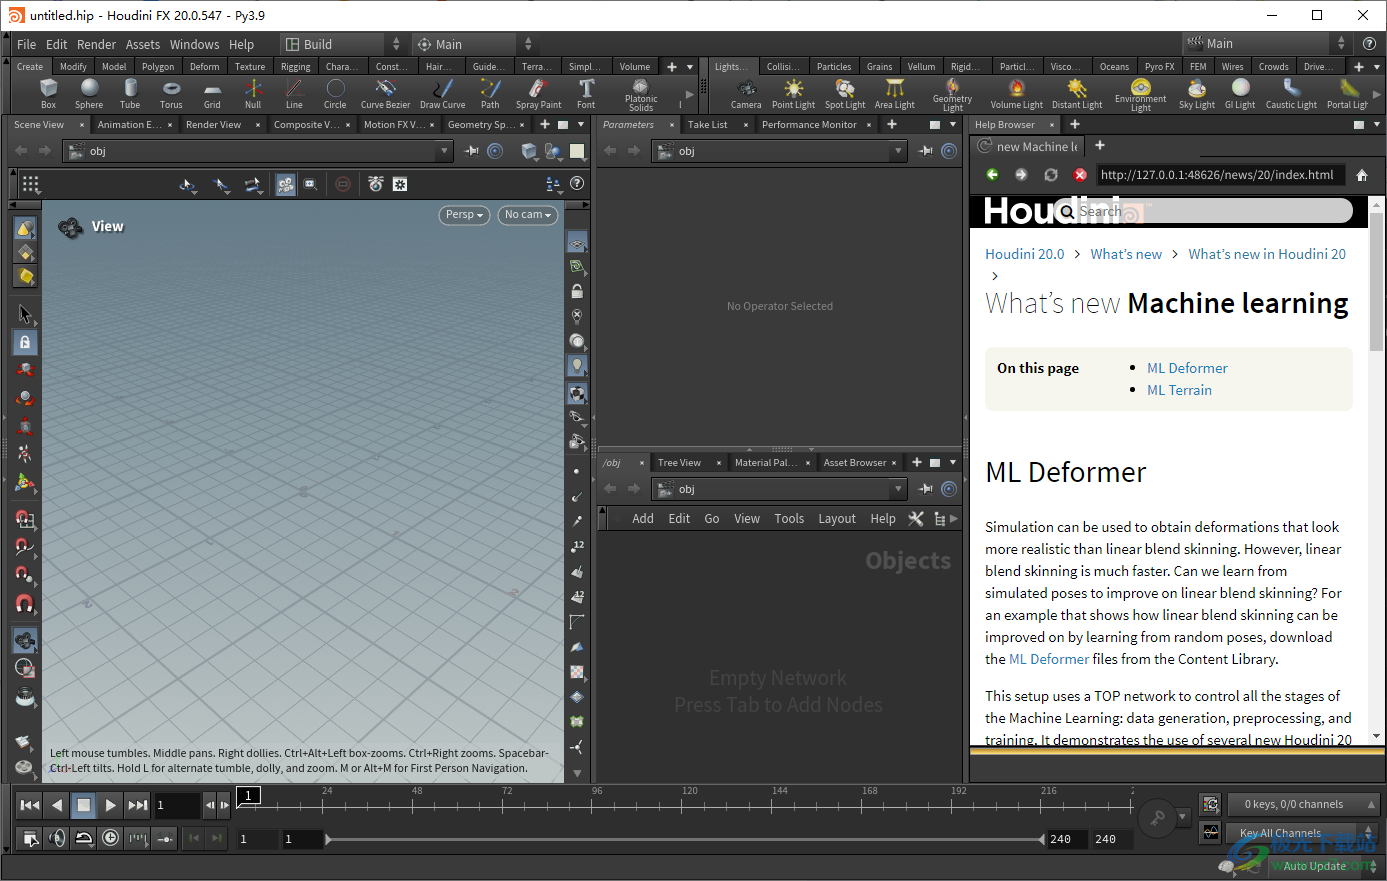Add a Caustic Light

pos(1291,94)
